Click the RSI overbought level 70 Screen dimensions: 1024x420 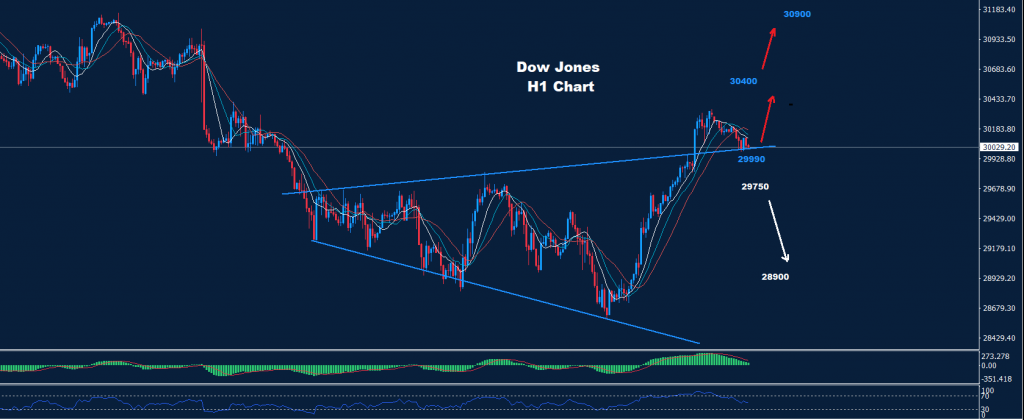click(x=987, y=396)
